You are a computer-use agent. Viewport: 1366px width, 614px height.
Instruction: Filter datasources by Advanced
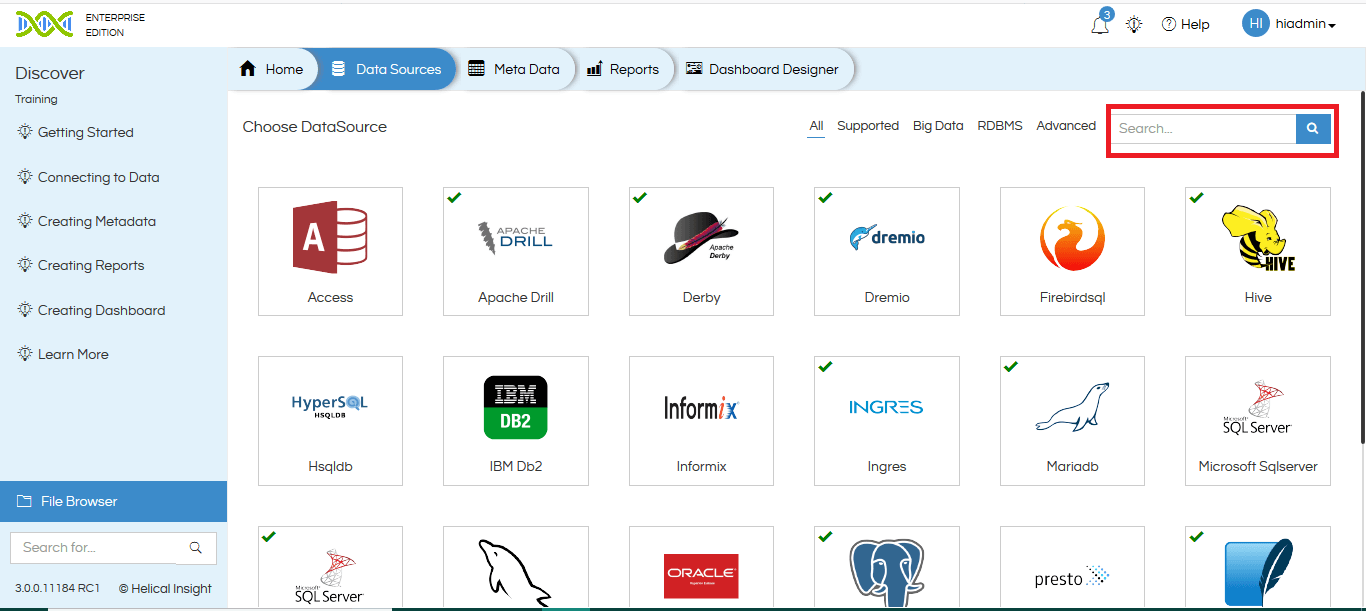1066,126
